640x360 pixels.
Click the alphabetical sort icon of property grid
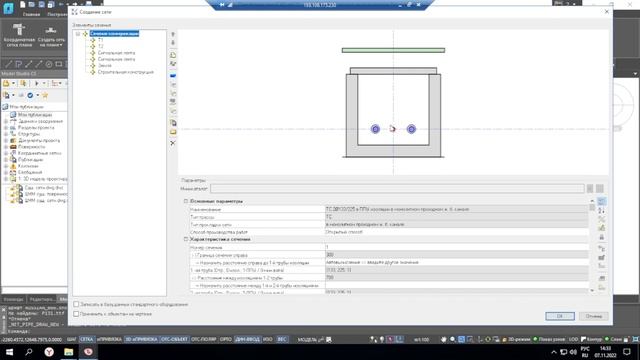[x=602, y=211]
